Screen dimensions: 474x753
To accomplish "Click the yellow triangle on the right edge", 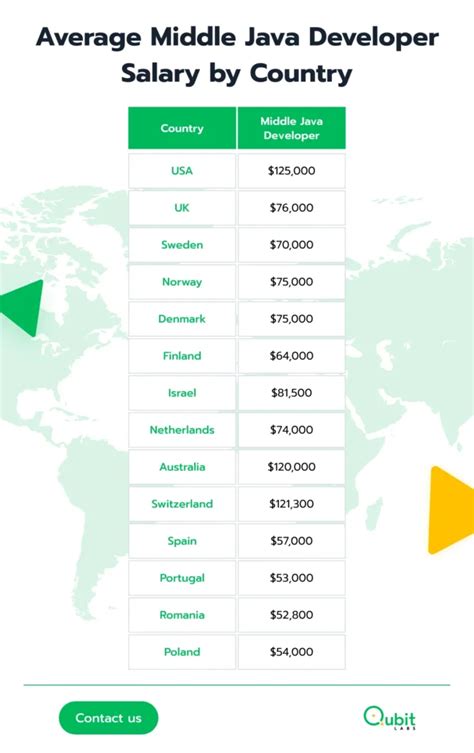I will tap(450, 510).
